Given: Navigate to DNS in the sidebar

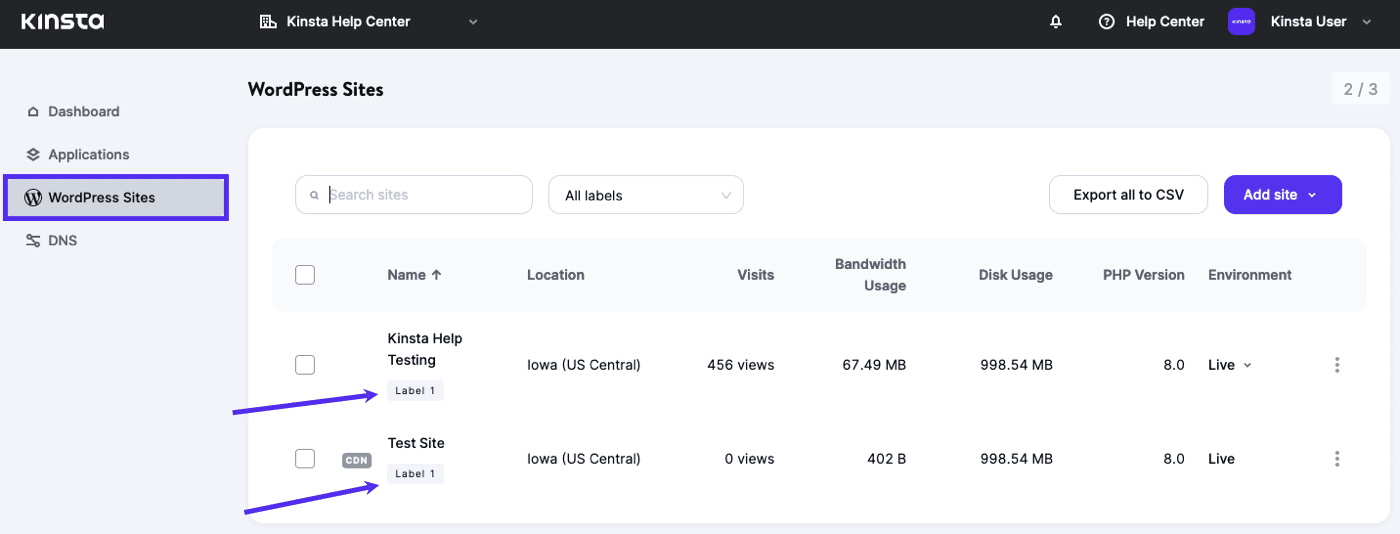Looking at the screenshot, I should point(62,241).
